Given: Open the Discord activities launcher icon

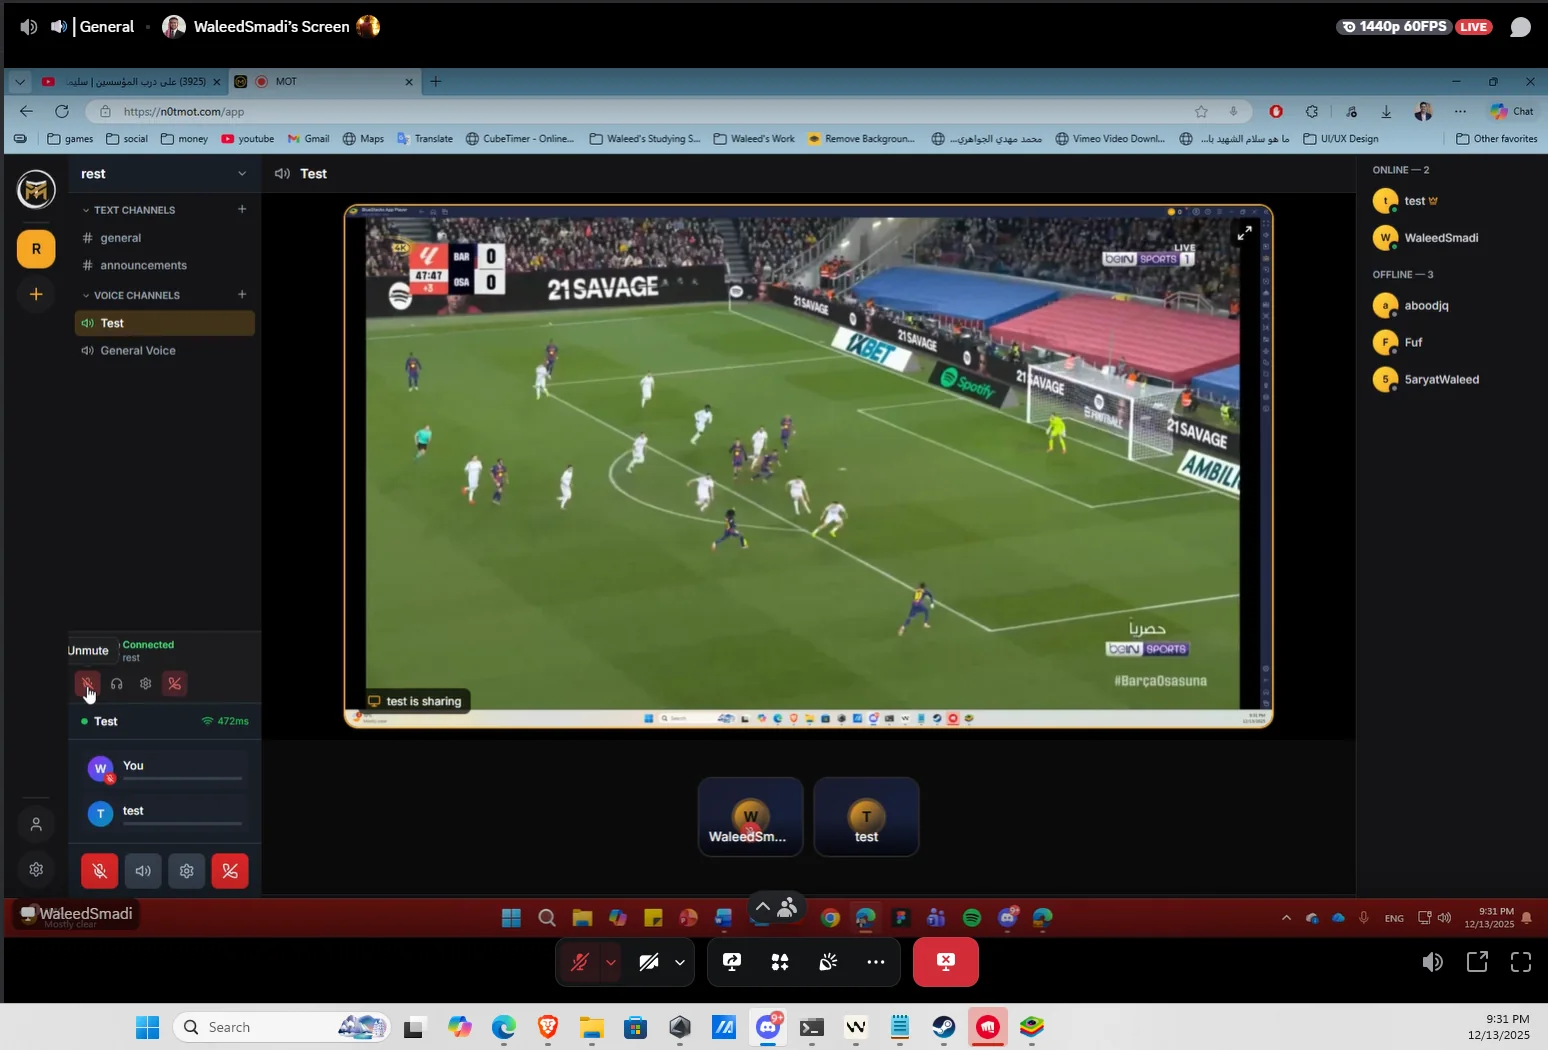Looking at the screenshot, I should click(780, 962).
